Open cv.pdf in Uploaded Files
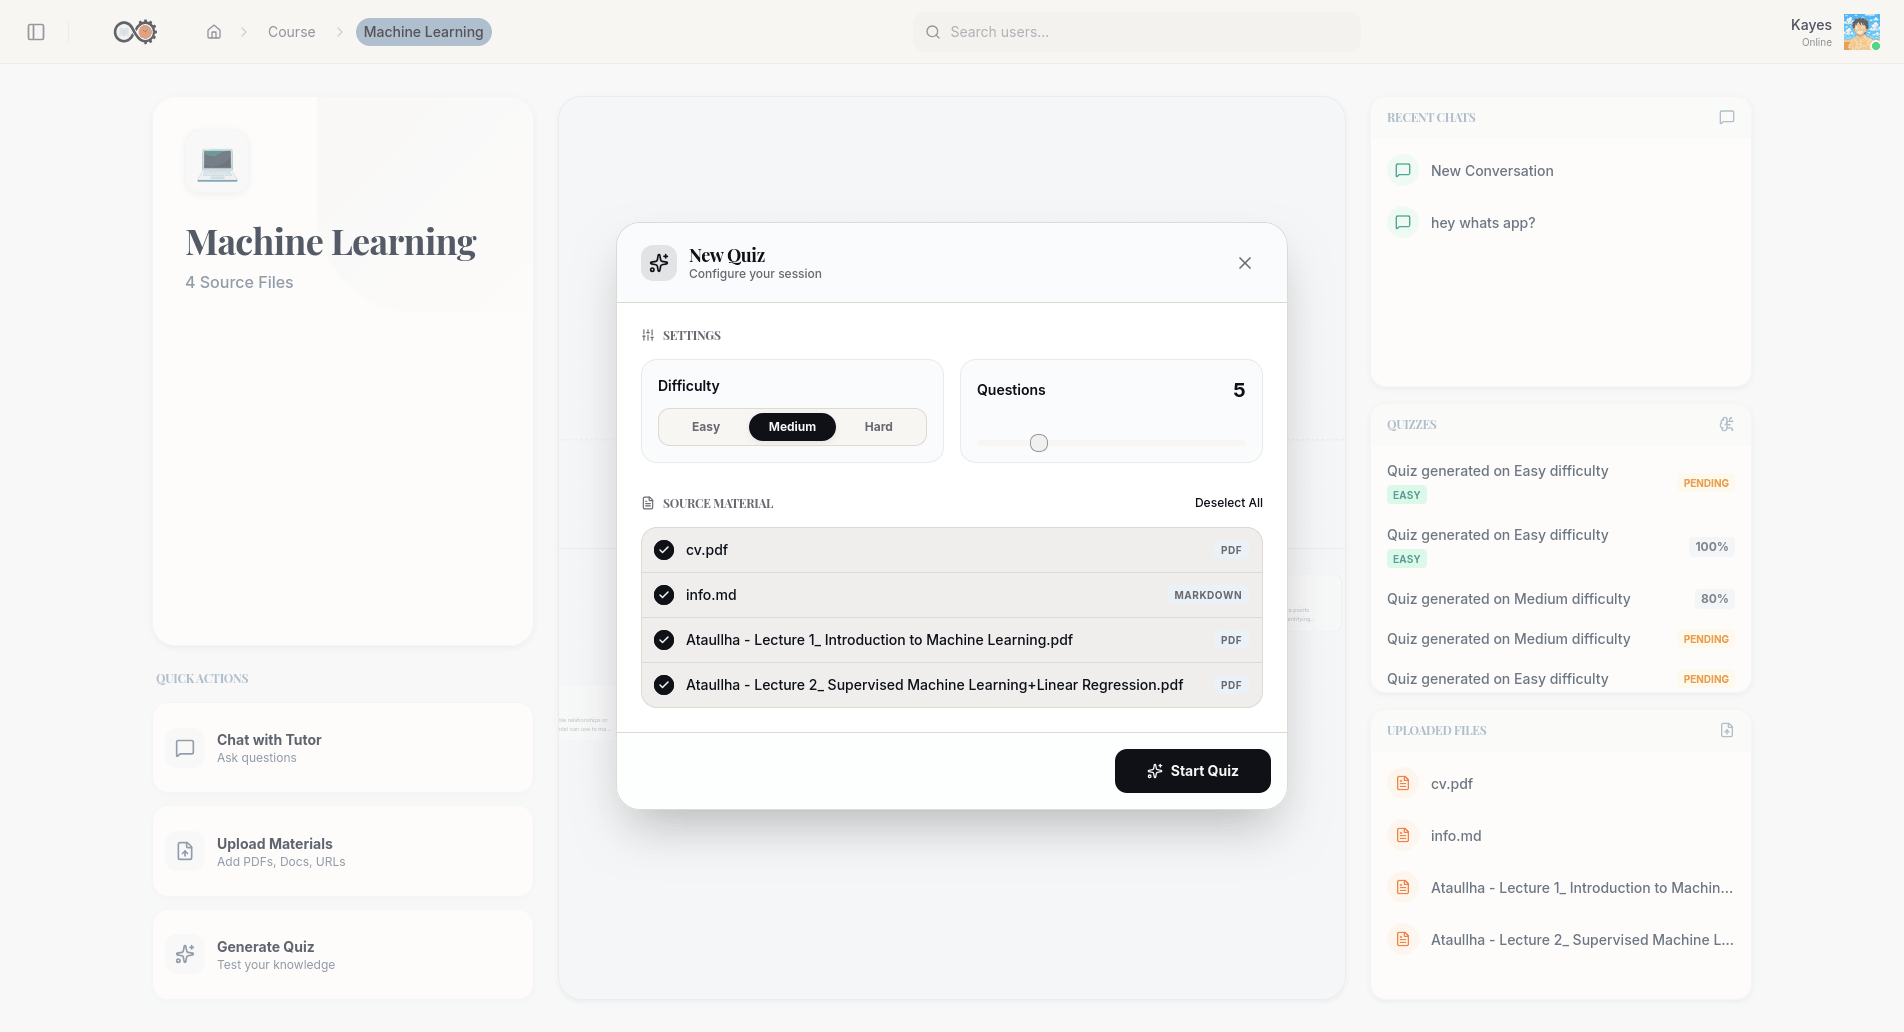Viewport: 1904px width, 1032px height. (x=1561, y=783)
